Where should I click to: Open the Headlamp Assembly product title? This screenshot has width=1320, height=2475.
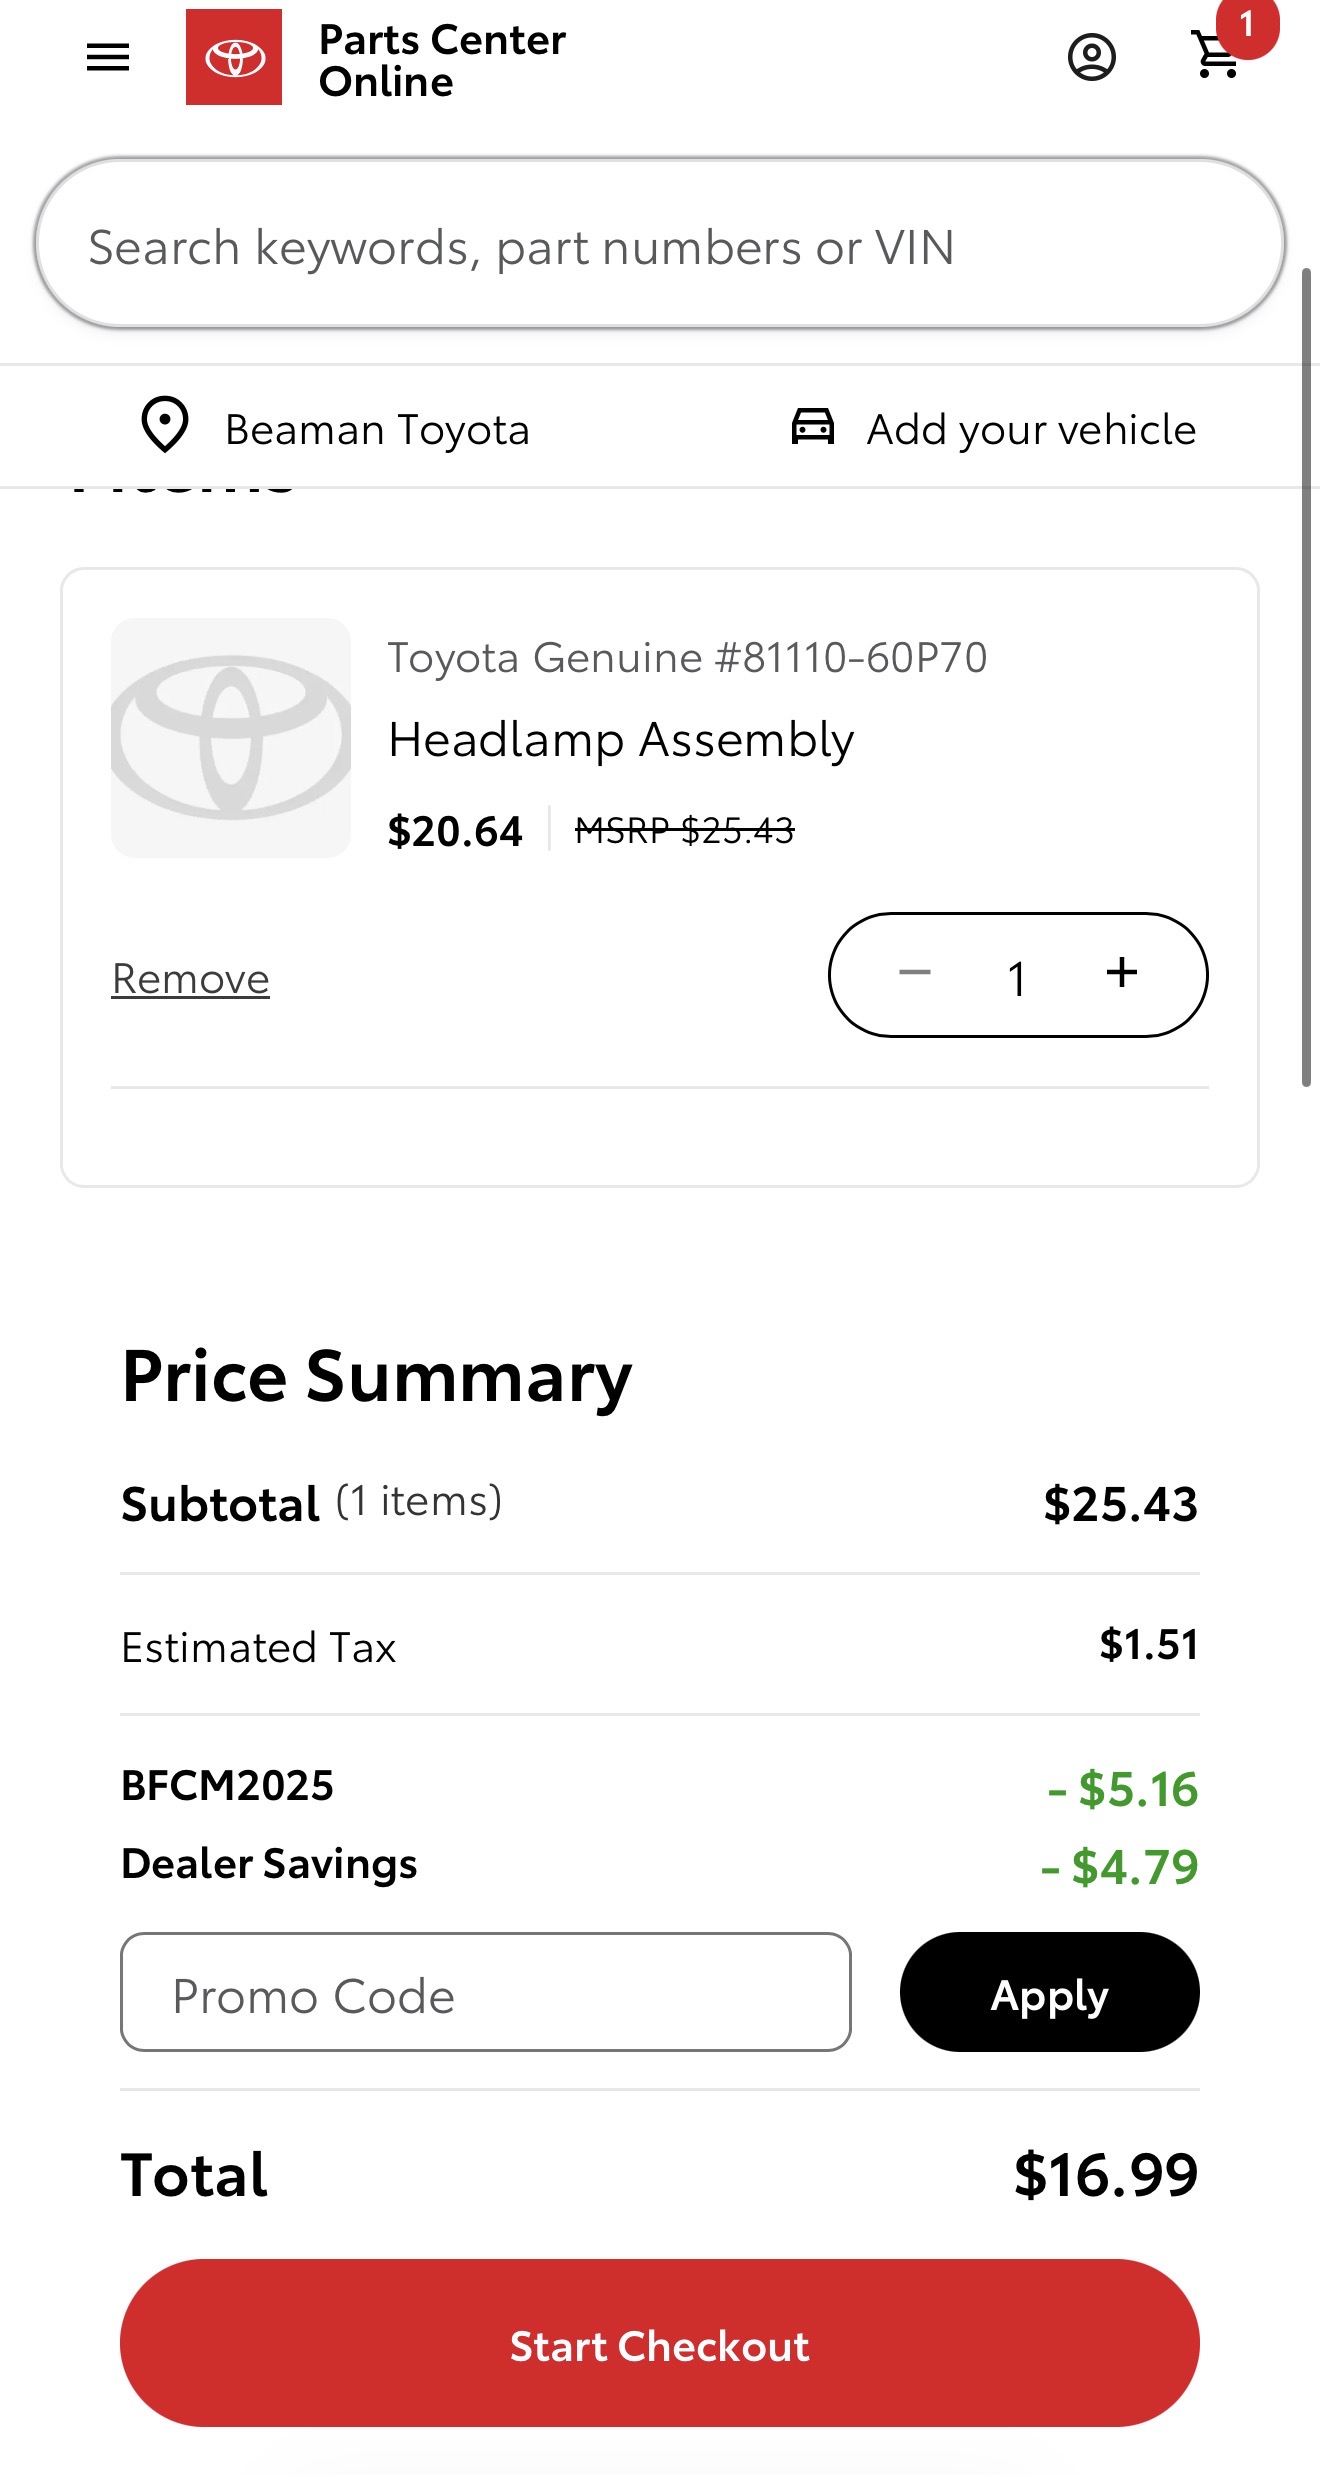coord(621,740)
